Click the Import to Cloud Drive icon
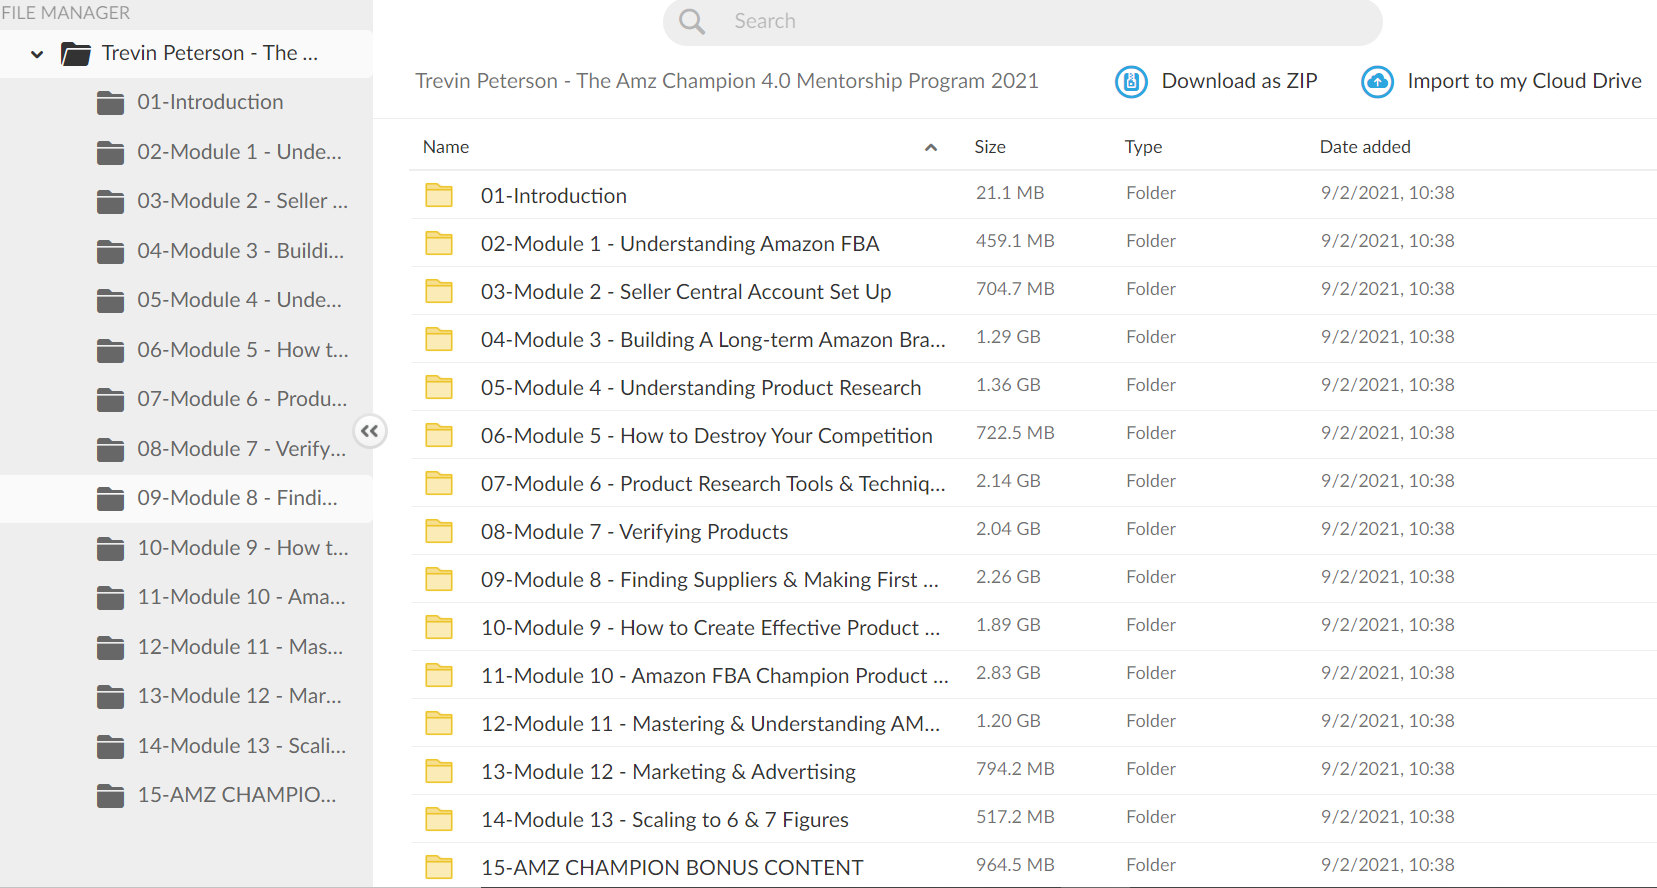Image resolution: width=1657 pixels, height=888 pixels. click(1377, 81)
